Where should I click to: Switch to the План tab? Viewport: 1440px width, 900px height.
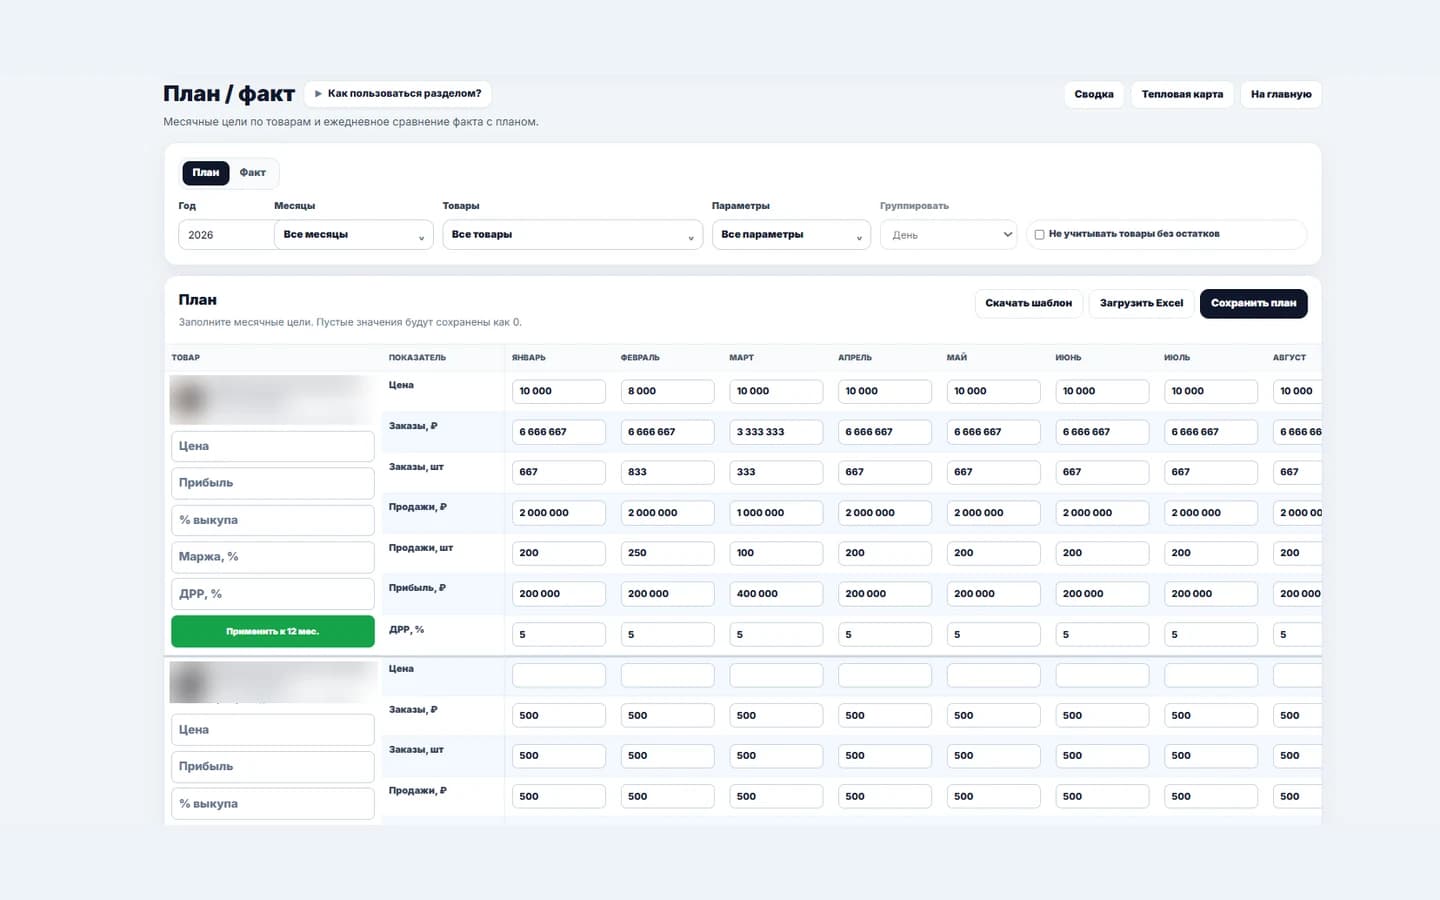pyautogui.click(x=206, y=173)
